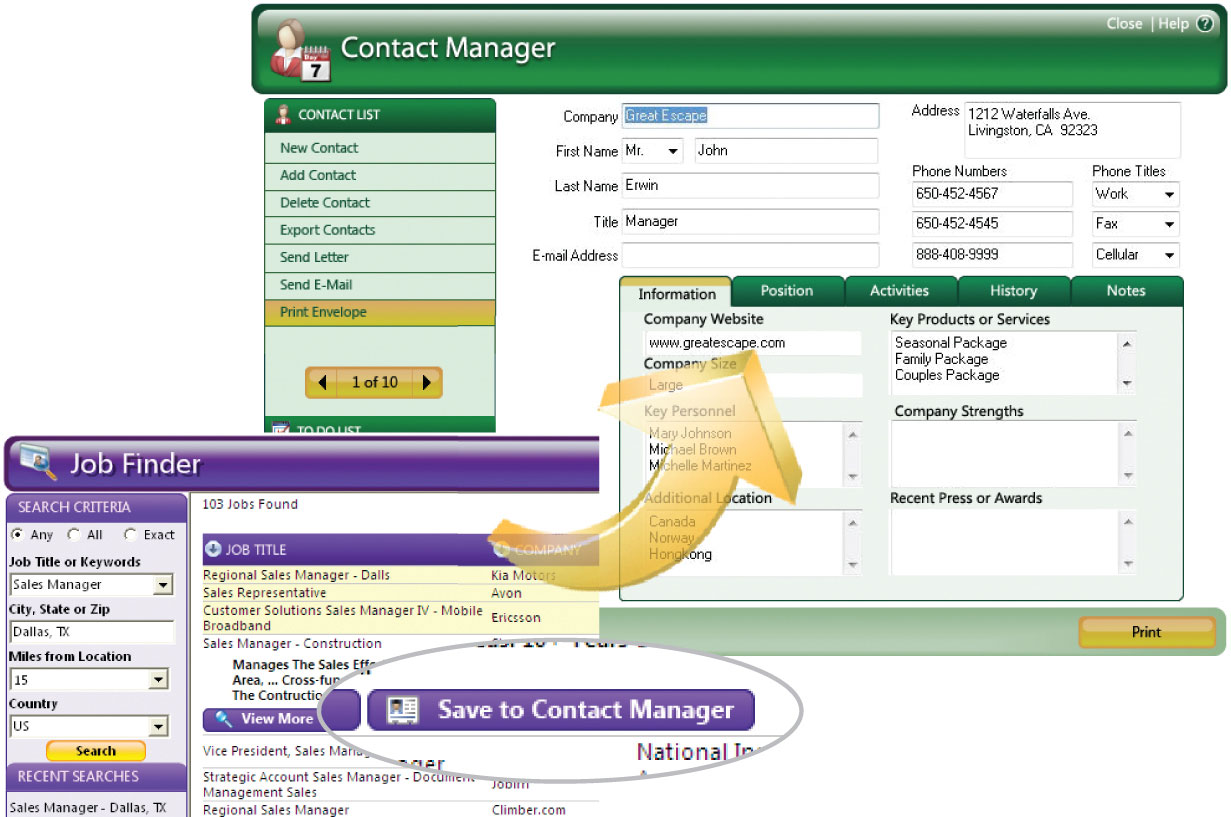This screenshot has height=817, width=1231.
Task: Select the Exact search radio button
Action: pyautogui.click(x=131, y=535)
